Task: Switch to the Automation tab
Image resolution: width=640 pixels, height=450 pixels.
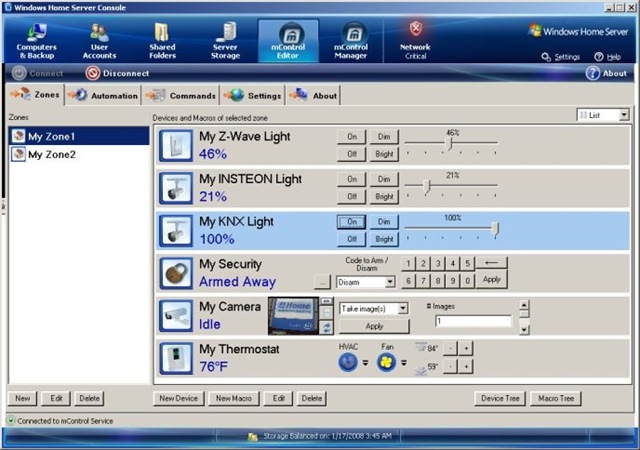Action: [103, 96]
